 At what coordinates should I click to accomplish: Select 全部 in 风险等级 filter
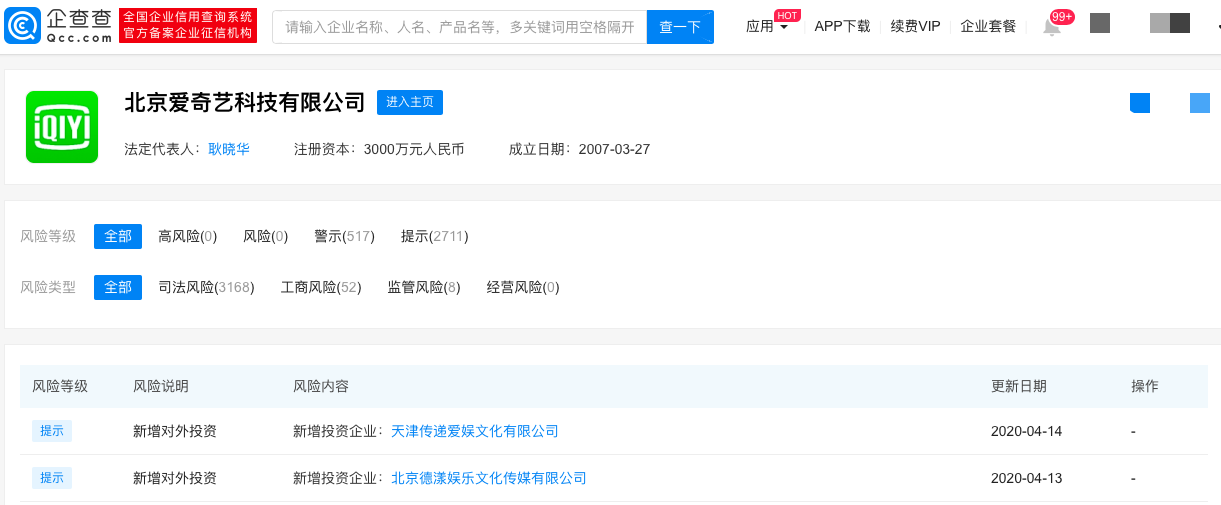pyautogui.click(x=118, y=236)
